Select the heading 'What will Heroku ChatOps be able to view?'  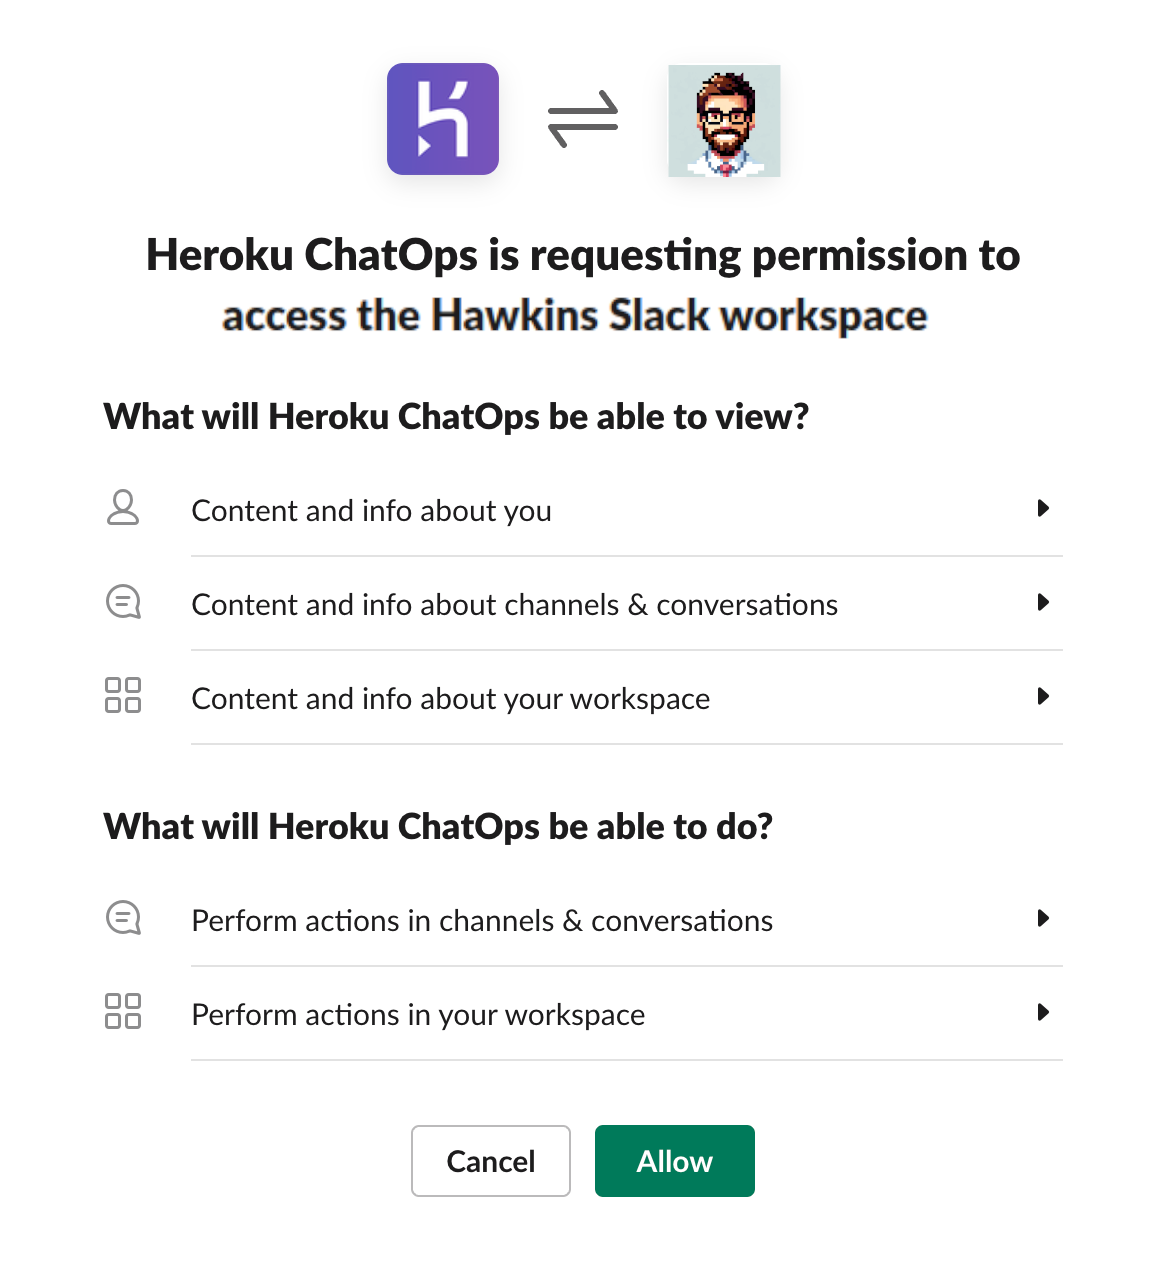click(x=456, y=417)
